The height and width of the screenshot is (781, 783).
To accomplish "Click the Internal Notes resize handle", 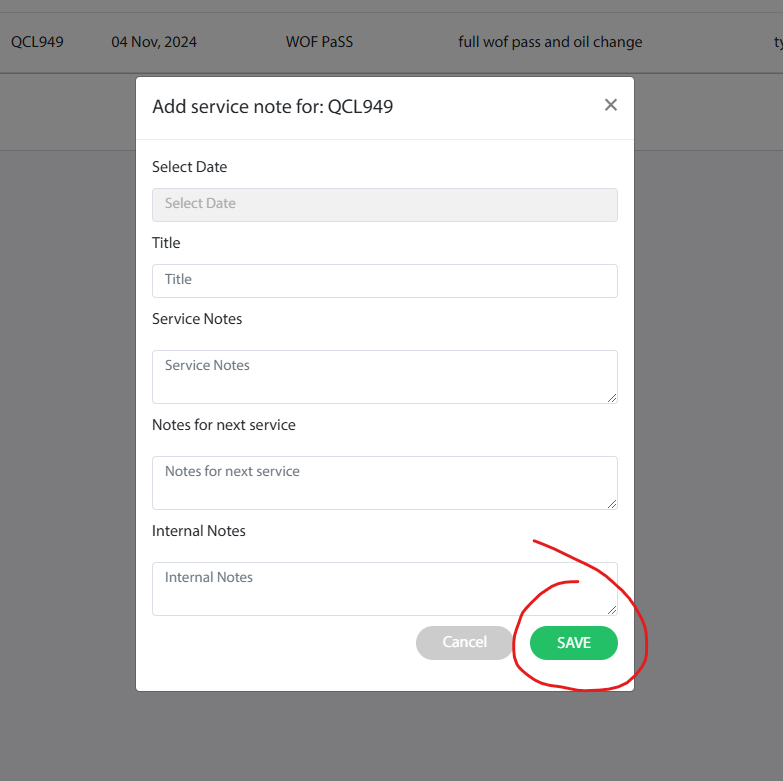I will pyautogui.click(x=611, y=609).
